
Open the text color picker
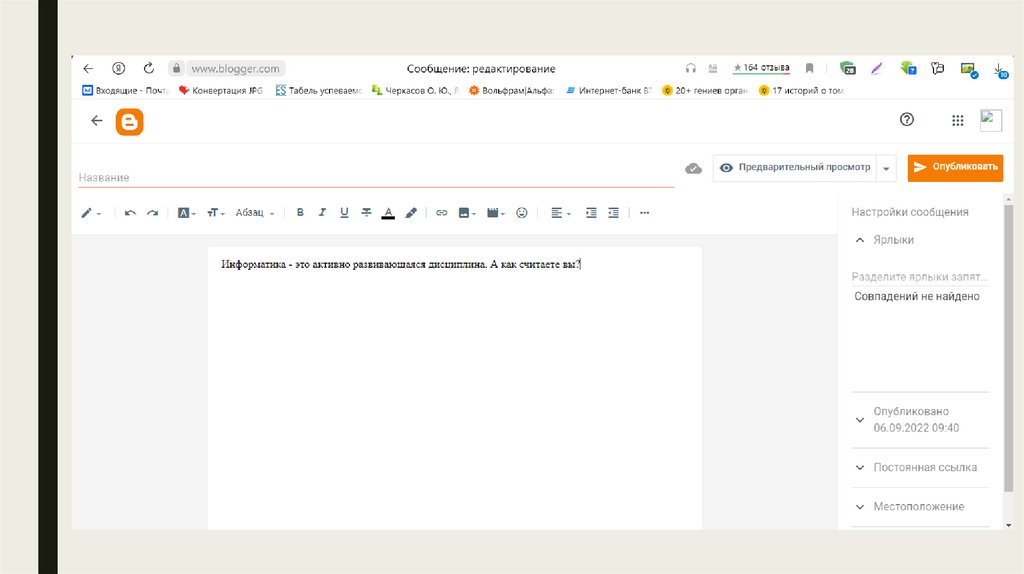[388, 213]
